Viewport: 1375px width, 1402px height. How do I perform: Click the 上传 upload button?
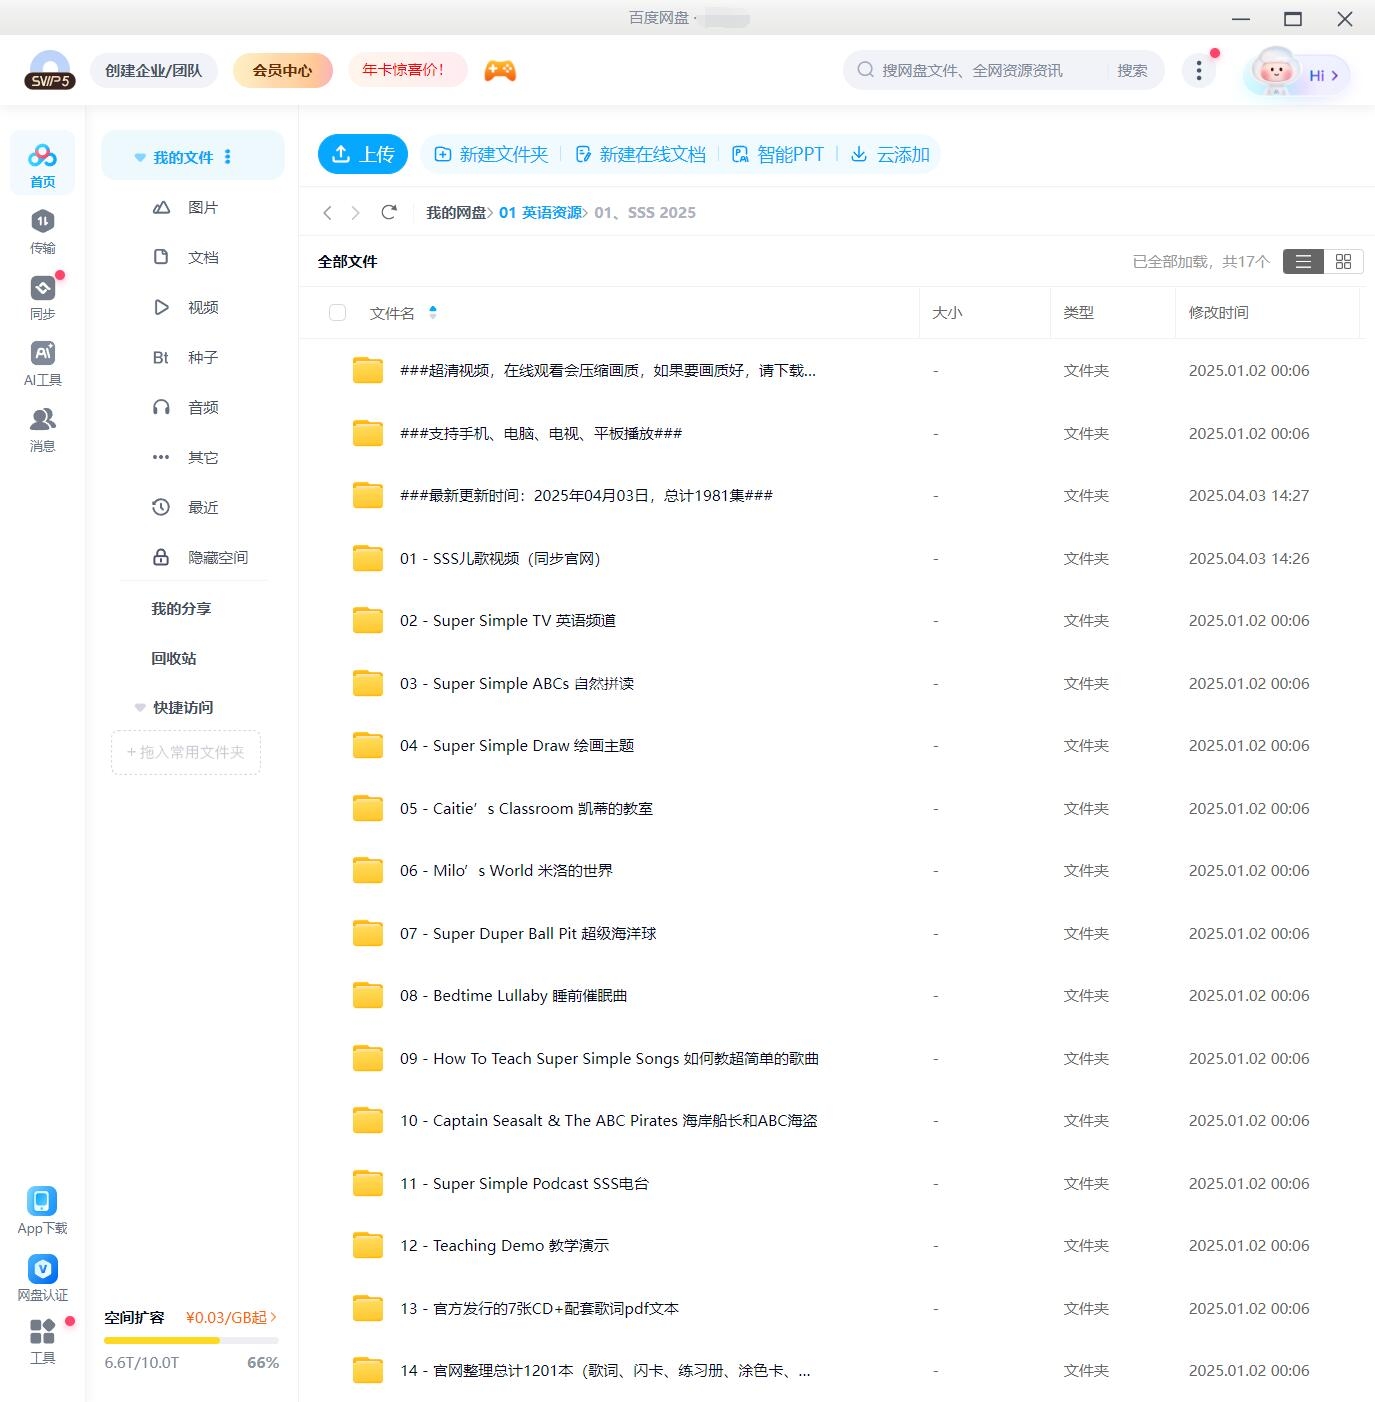point(363,154)
